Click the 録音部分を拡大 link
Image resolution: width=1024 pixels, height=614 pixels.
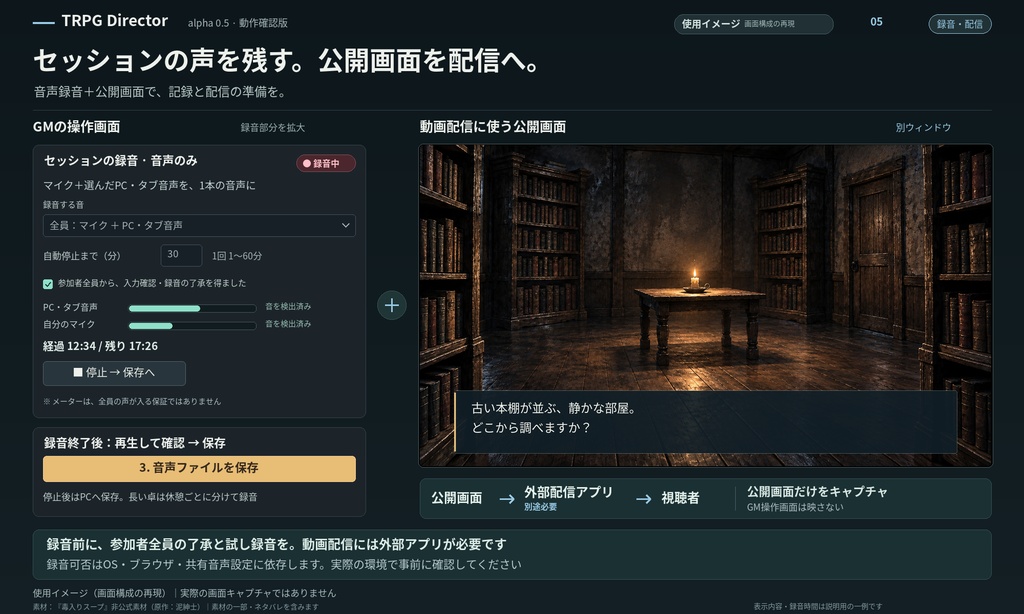[x=272, y=127]
